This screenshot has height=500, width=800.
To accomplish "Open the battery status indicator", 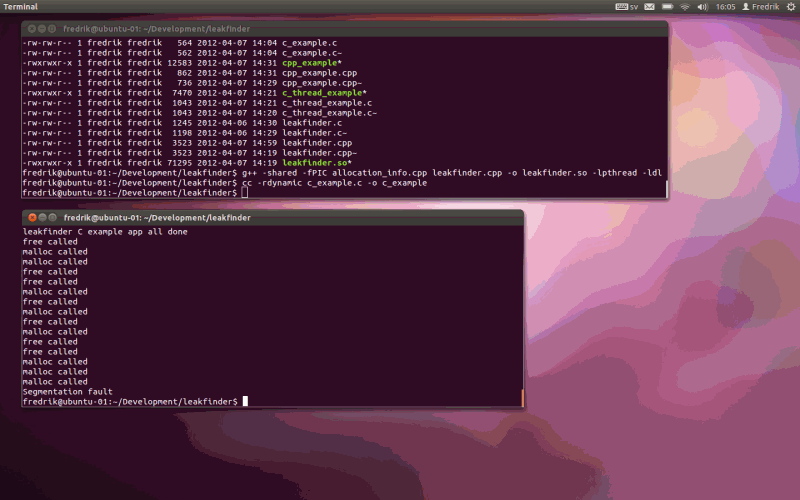I will click(x=667, y=7).
